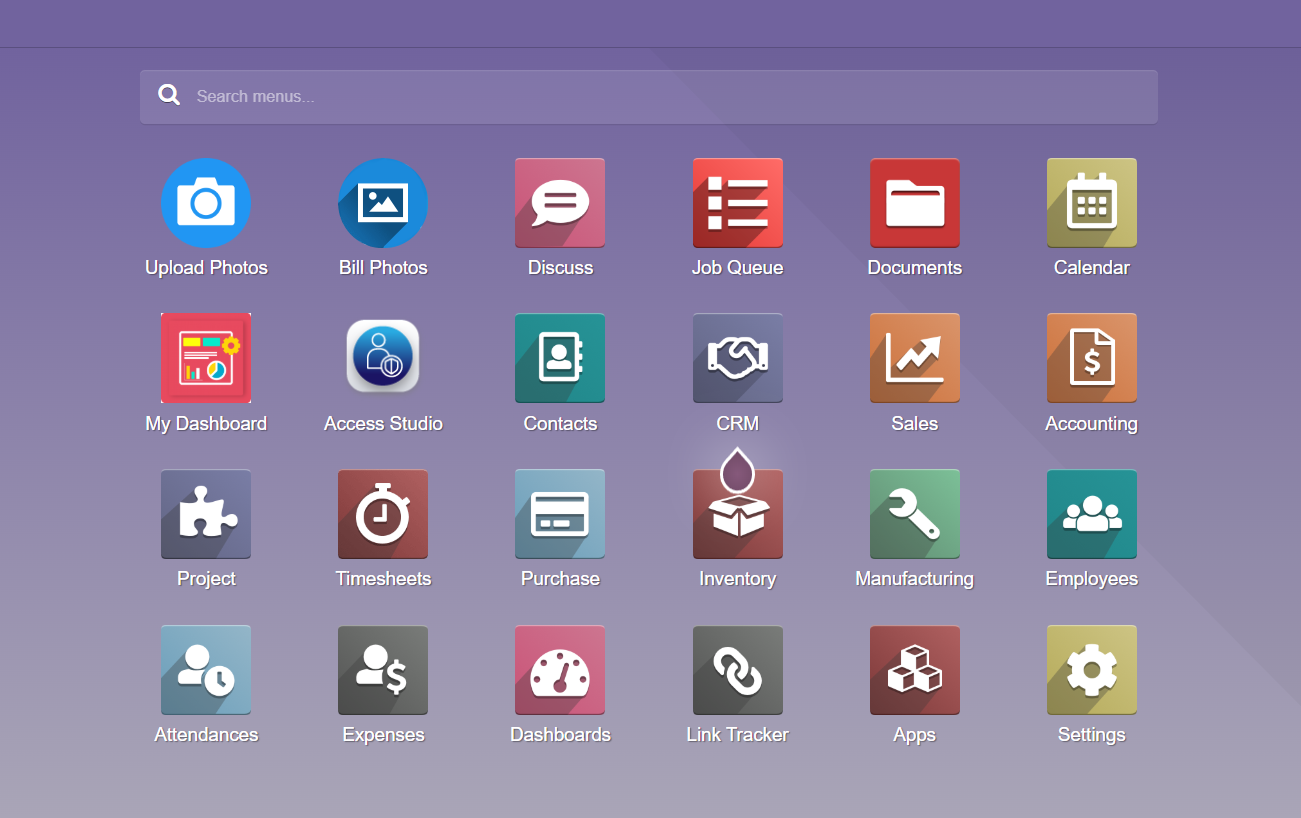Open the Sales chart icon
The height and width of the screenshot is (818, 1301).
click(x=914, y=358)
